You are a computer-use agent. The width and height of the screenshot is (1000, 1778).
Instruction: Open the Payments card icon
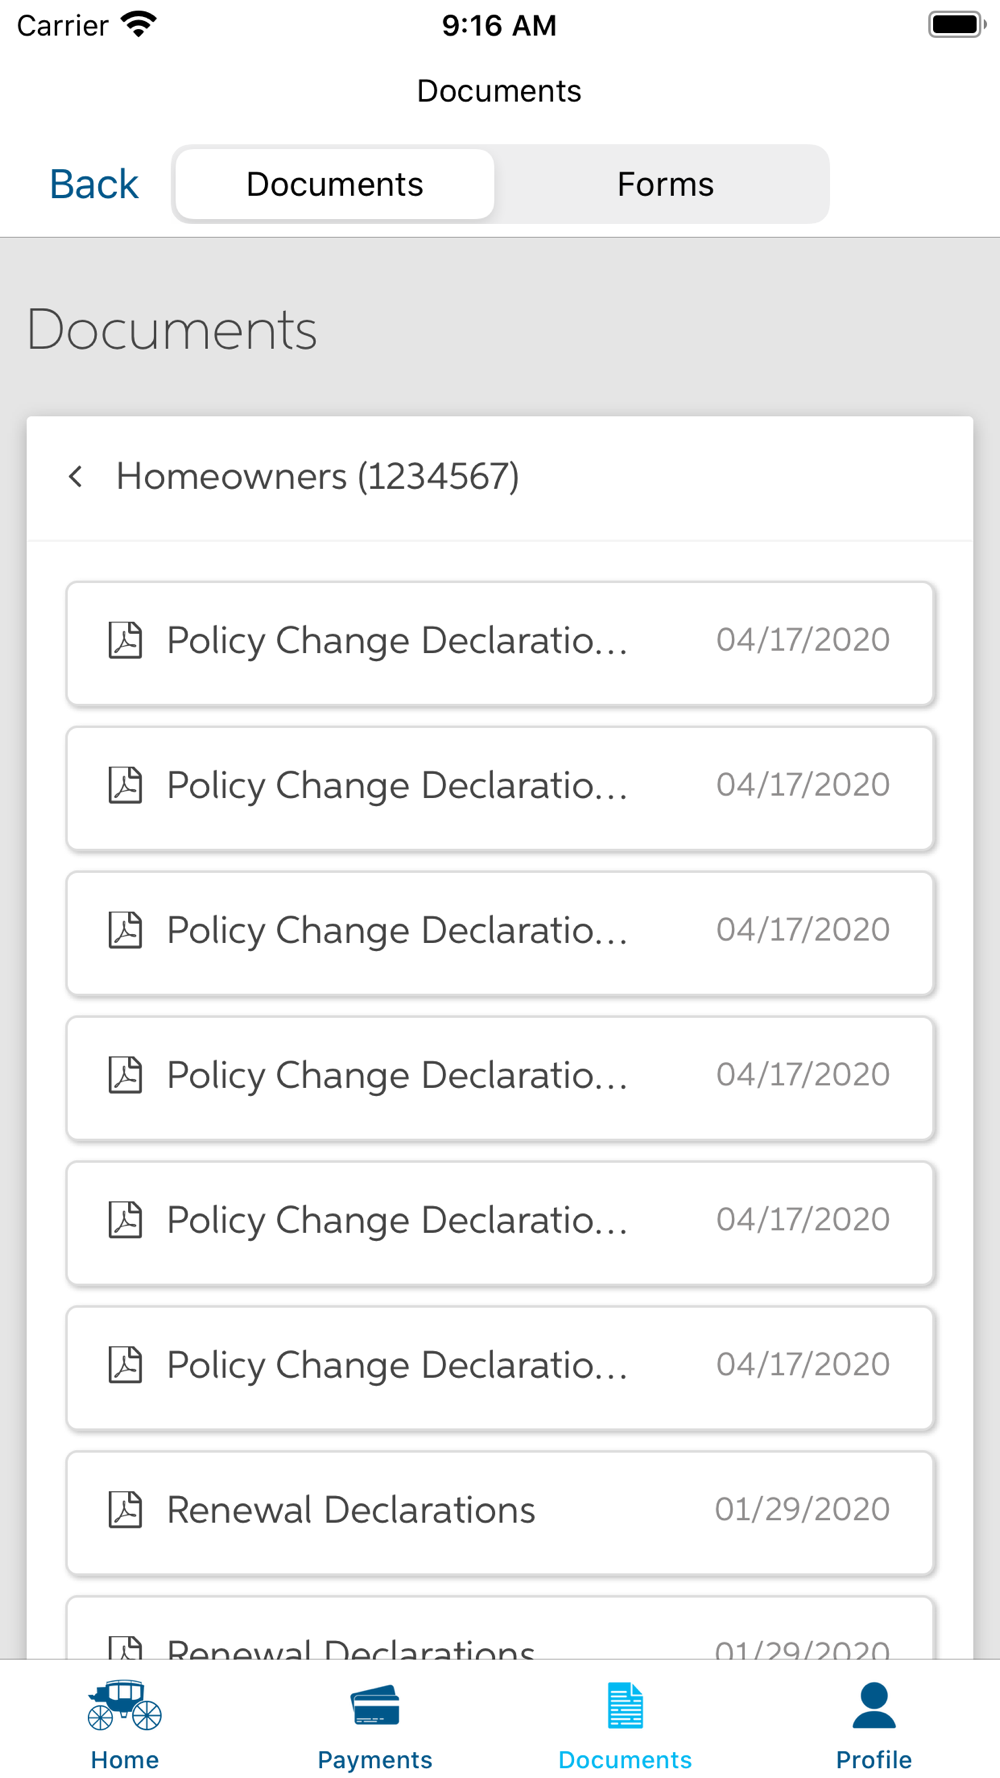point(375,1706)
